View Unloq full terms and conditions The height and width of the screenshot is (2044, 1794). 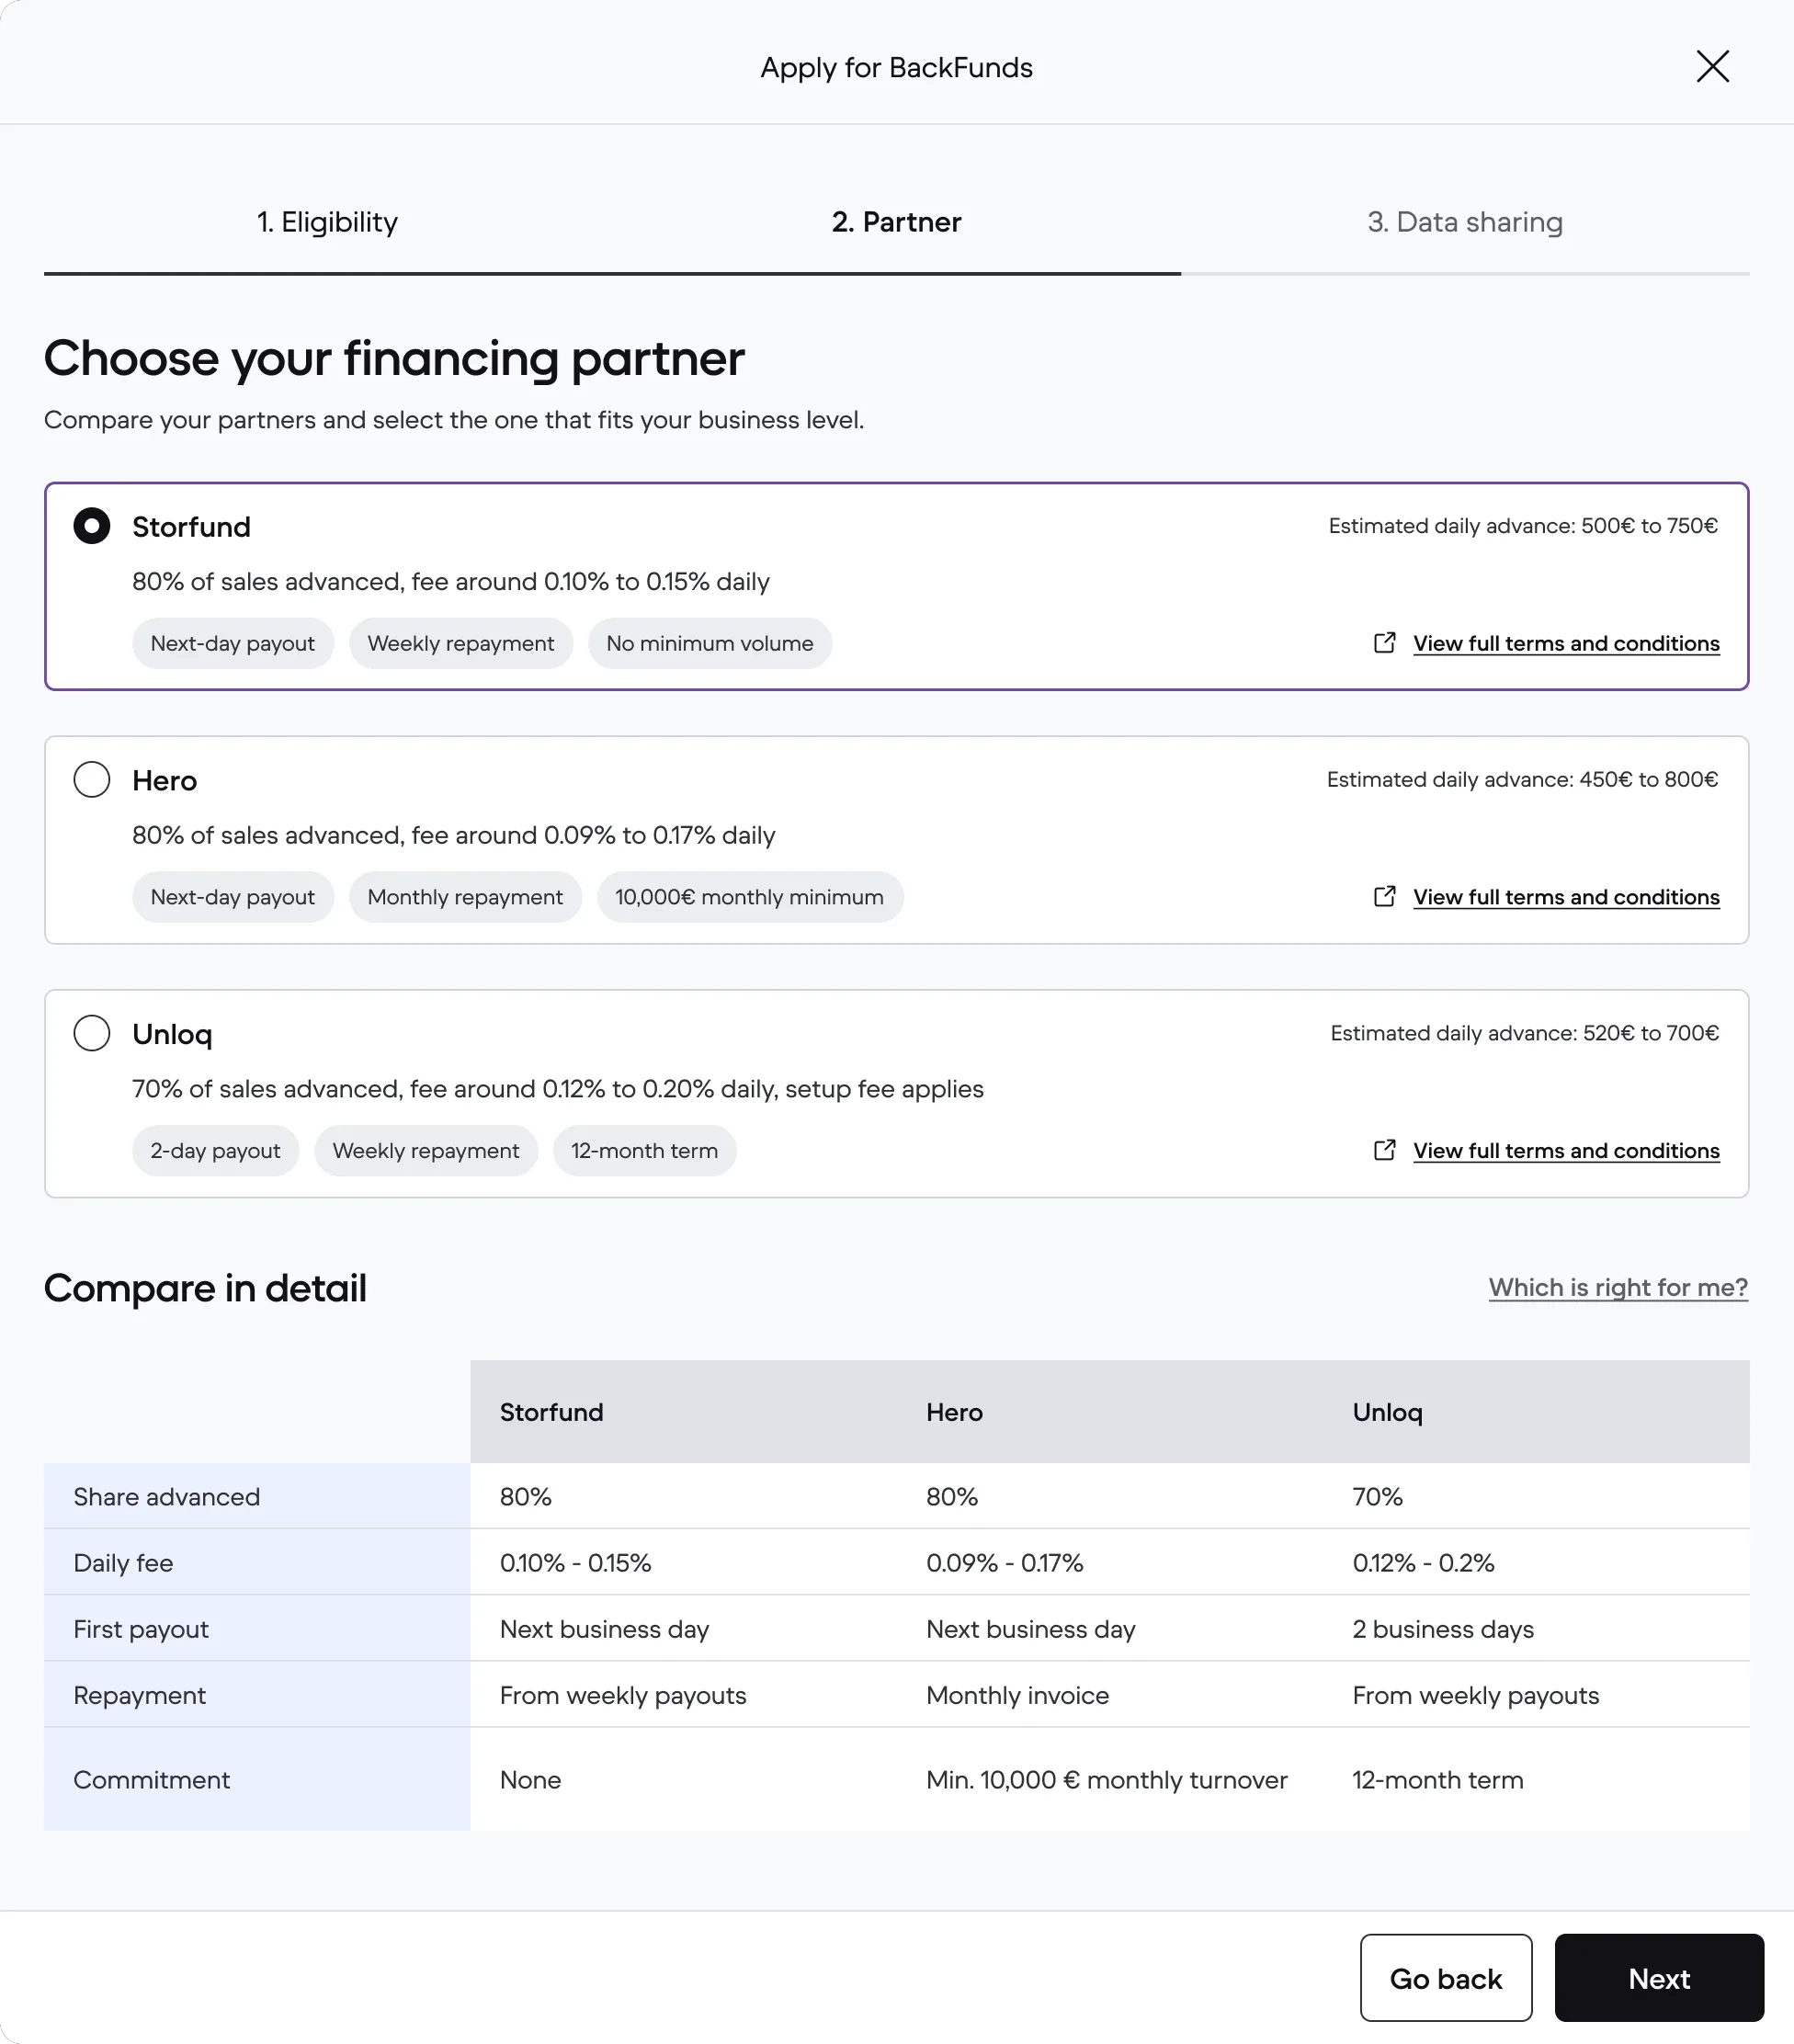(x=1566, y=1150)
